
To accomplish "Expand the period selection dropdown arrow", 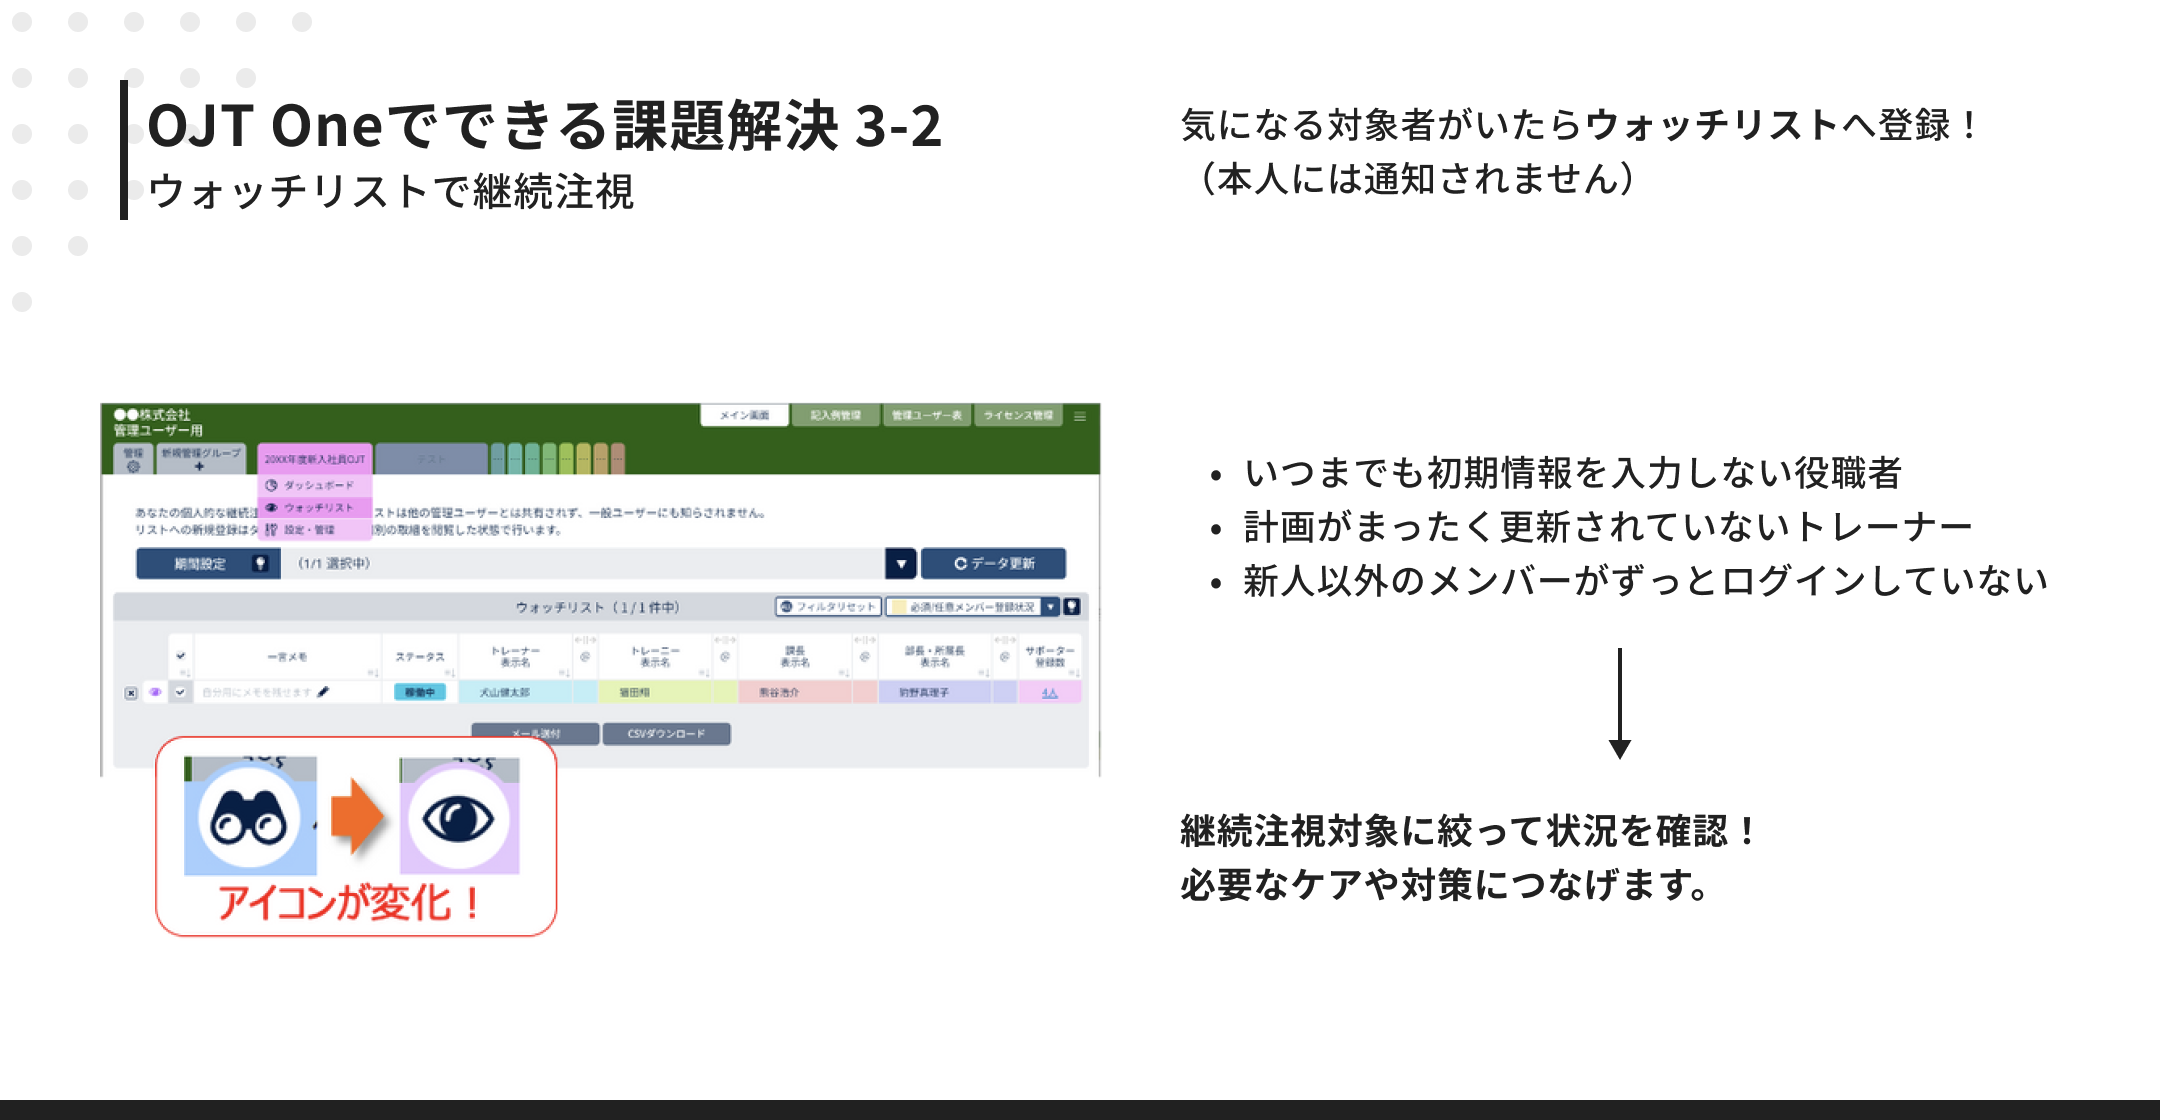I will point(900,564).
